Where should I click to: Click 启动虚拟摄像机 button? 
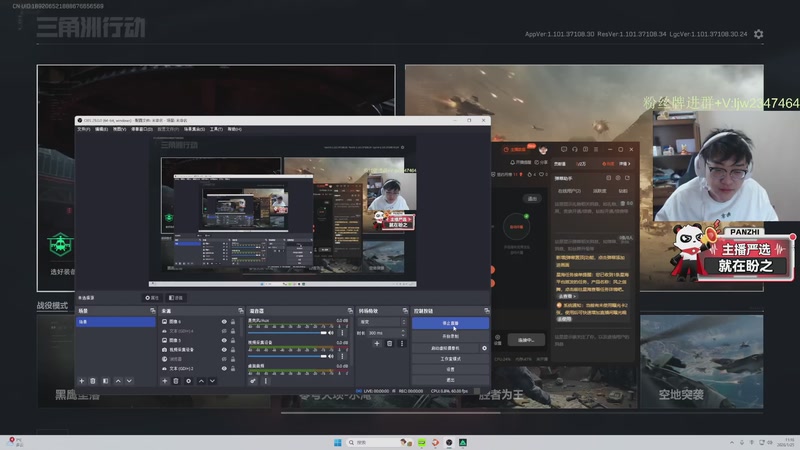pyautogui.click(x=445, y=348)
